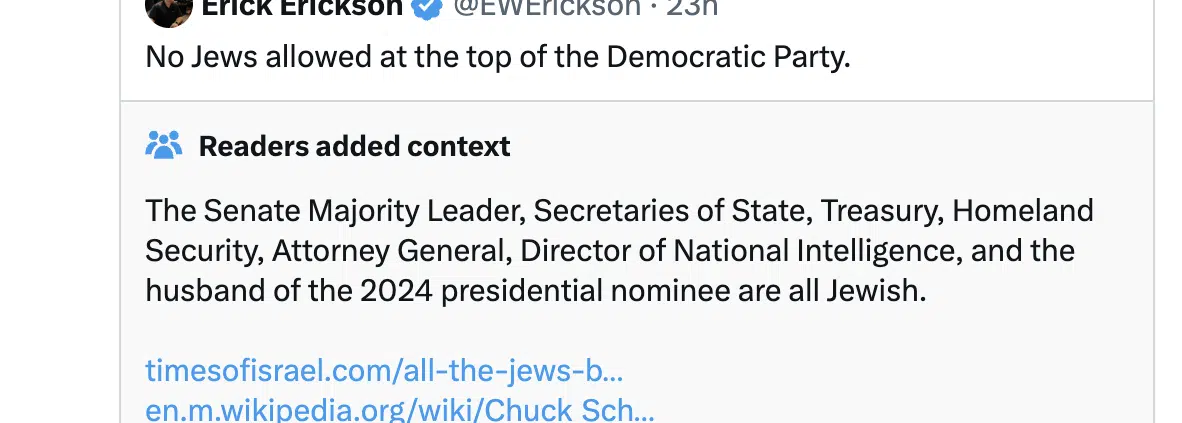Open the Wikipedia Chuck Schumer link
This screenshot has height=423, width=1182.
click(400, 410)
